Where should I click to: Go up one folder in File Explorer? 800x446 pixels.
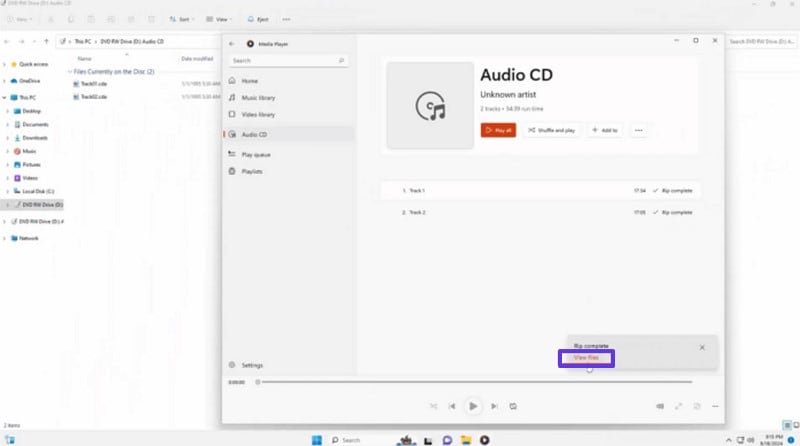pyautogui.click(x=46, y=41)
